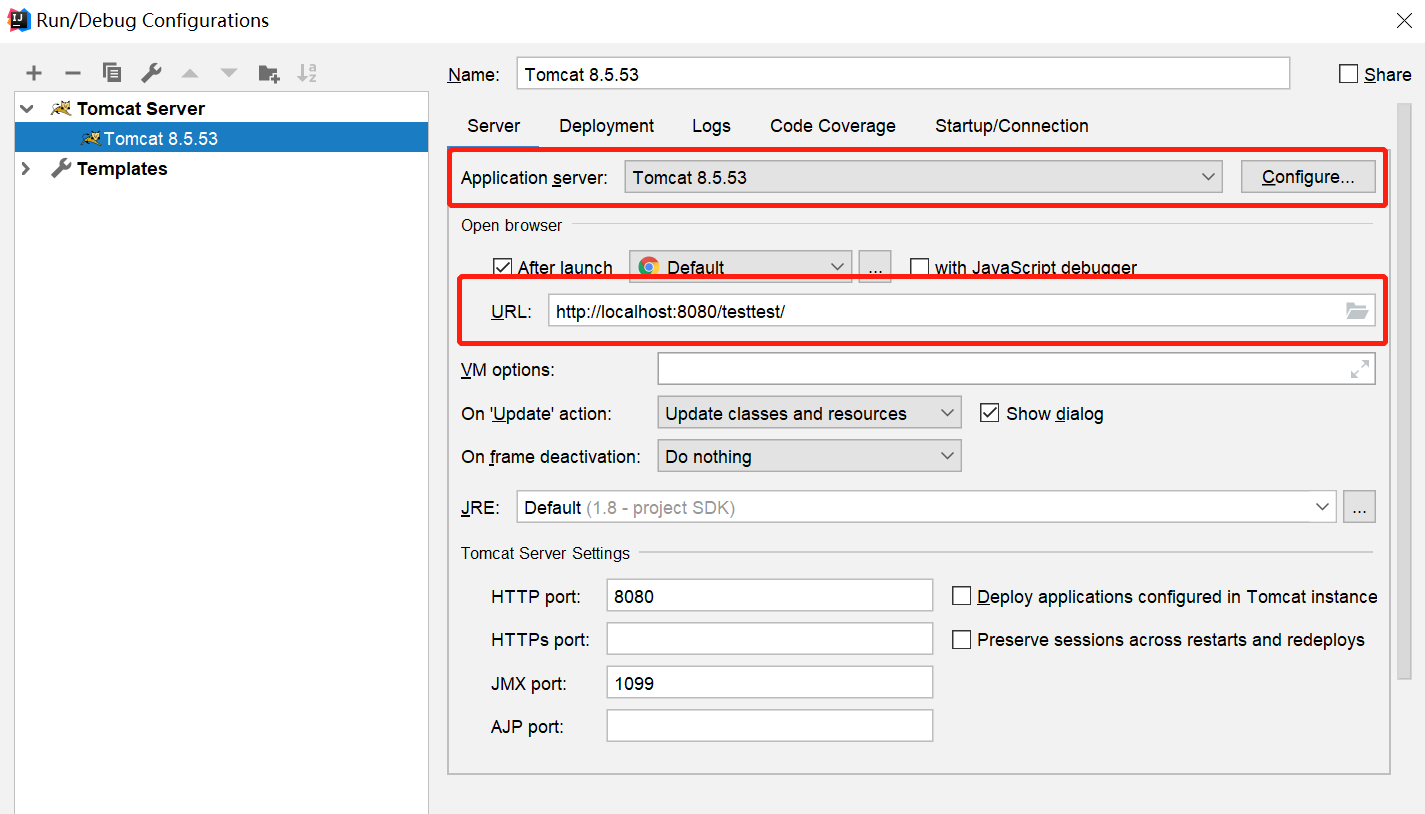The height and width of the screenshot is (814, 1425).
Task: Click the Tomcat Server group icon
Action: click(x=61, y=108)
